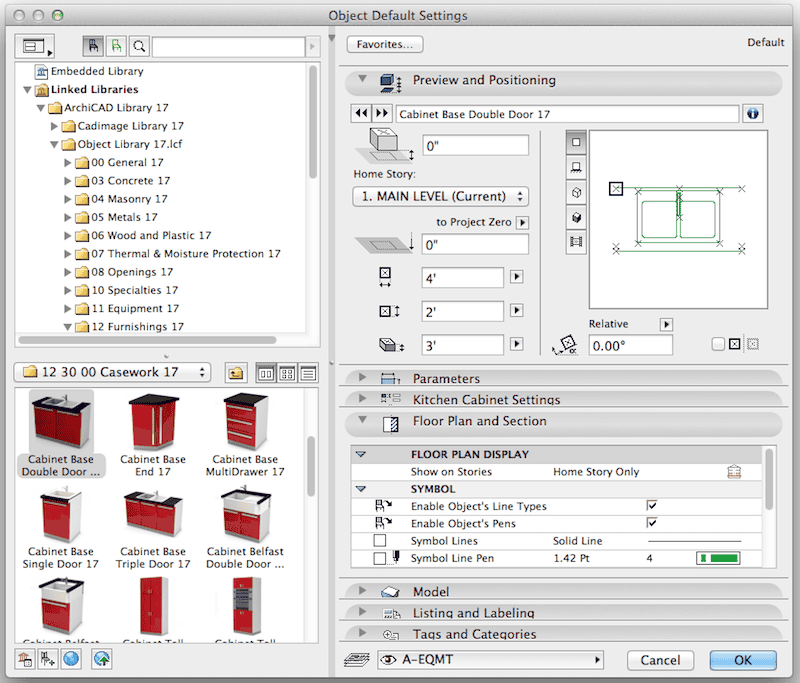Select Embedded Library in the tree

coord(97,71)
